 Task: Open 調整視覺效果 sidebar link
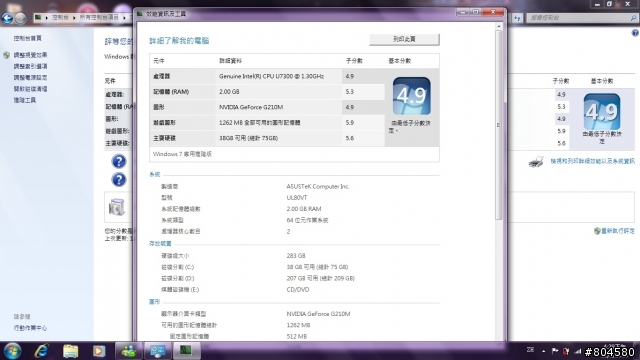[x=30, y=55]
